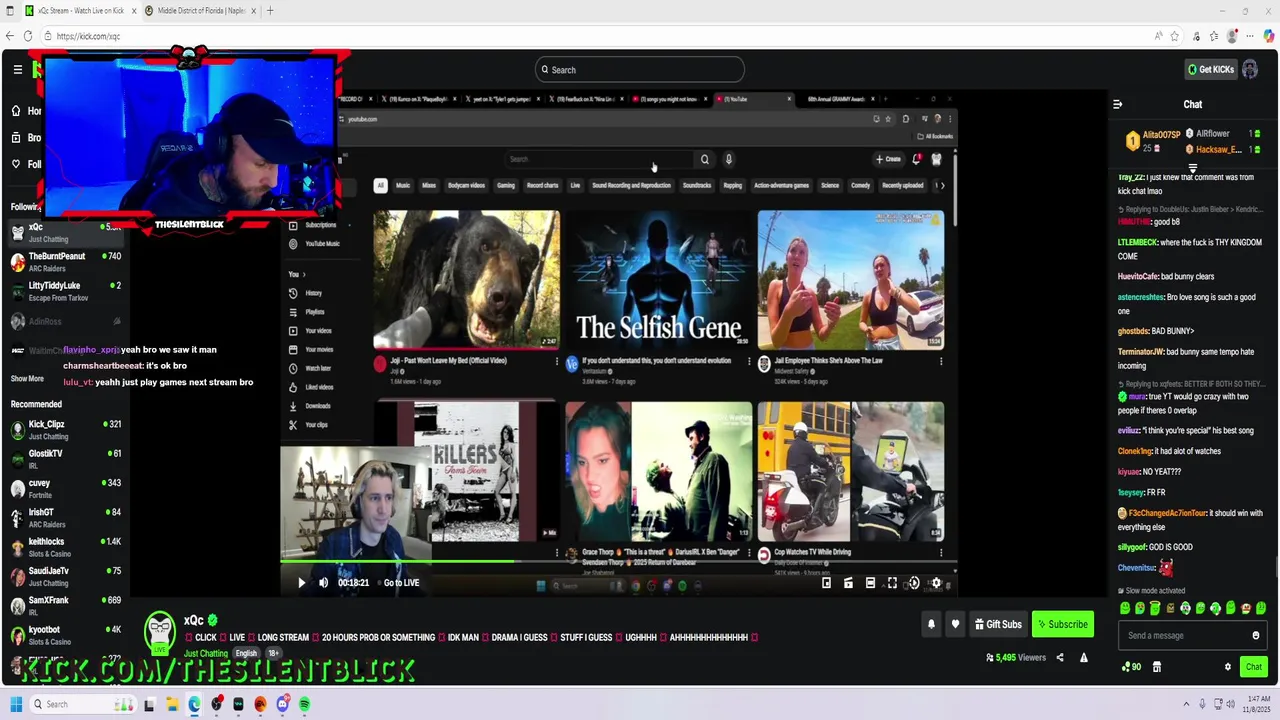Open the hamburger menu on Kick
1280x720 pixels.
(x=17, y=69)
